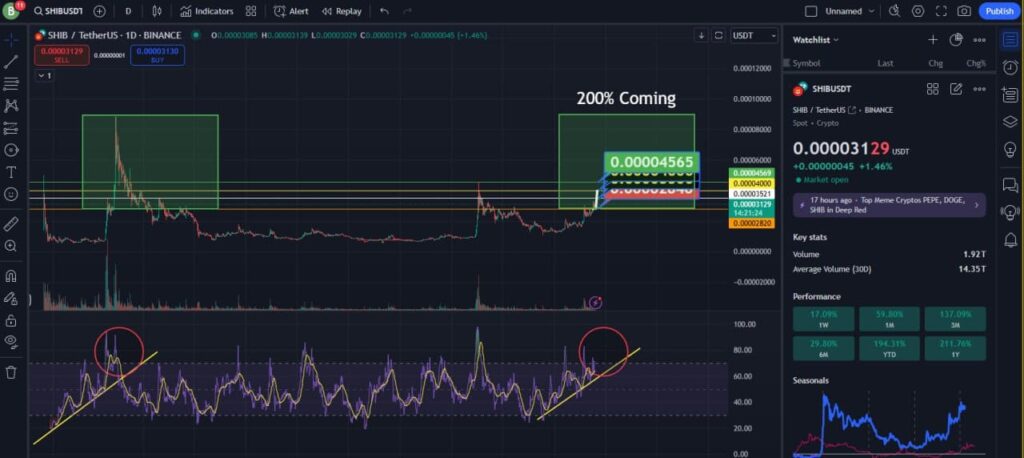The image size is (1024, 458).
Task: Add a symbol to the watchlist
Action: click(x=933, y=40)
